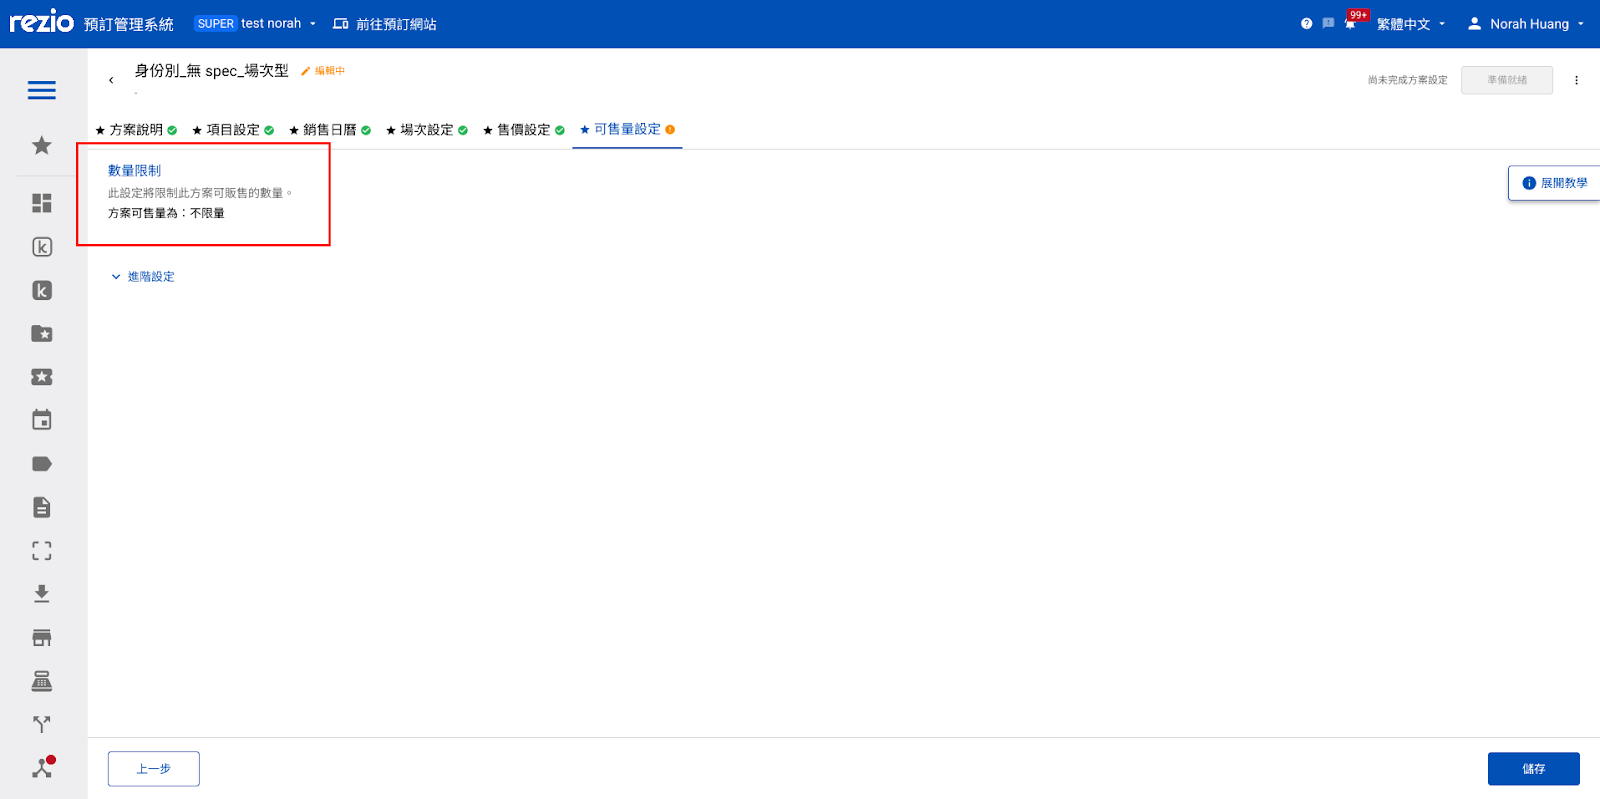1600x799 pixels.
Task: Expand the 進階設定 section
Action: click(142, 277)
